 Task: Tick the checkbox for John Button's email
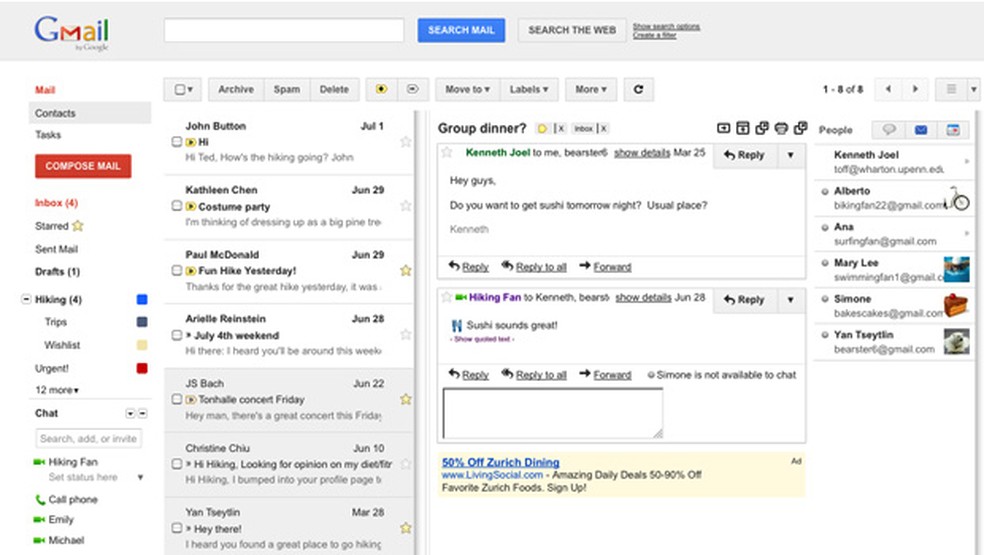177,142
